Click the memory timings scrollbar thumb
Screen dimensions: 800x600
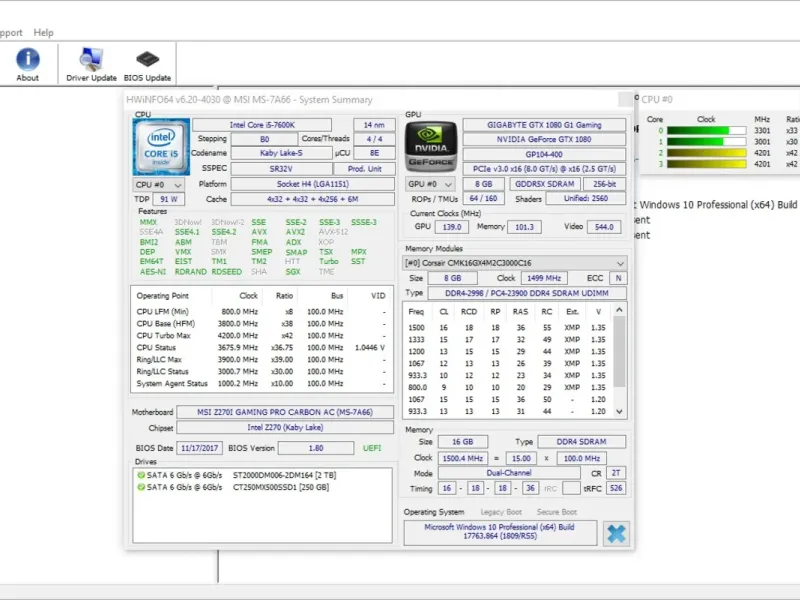click(x=619, y=352)
